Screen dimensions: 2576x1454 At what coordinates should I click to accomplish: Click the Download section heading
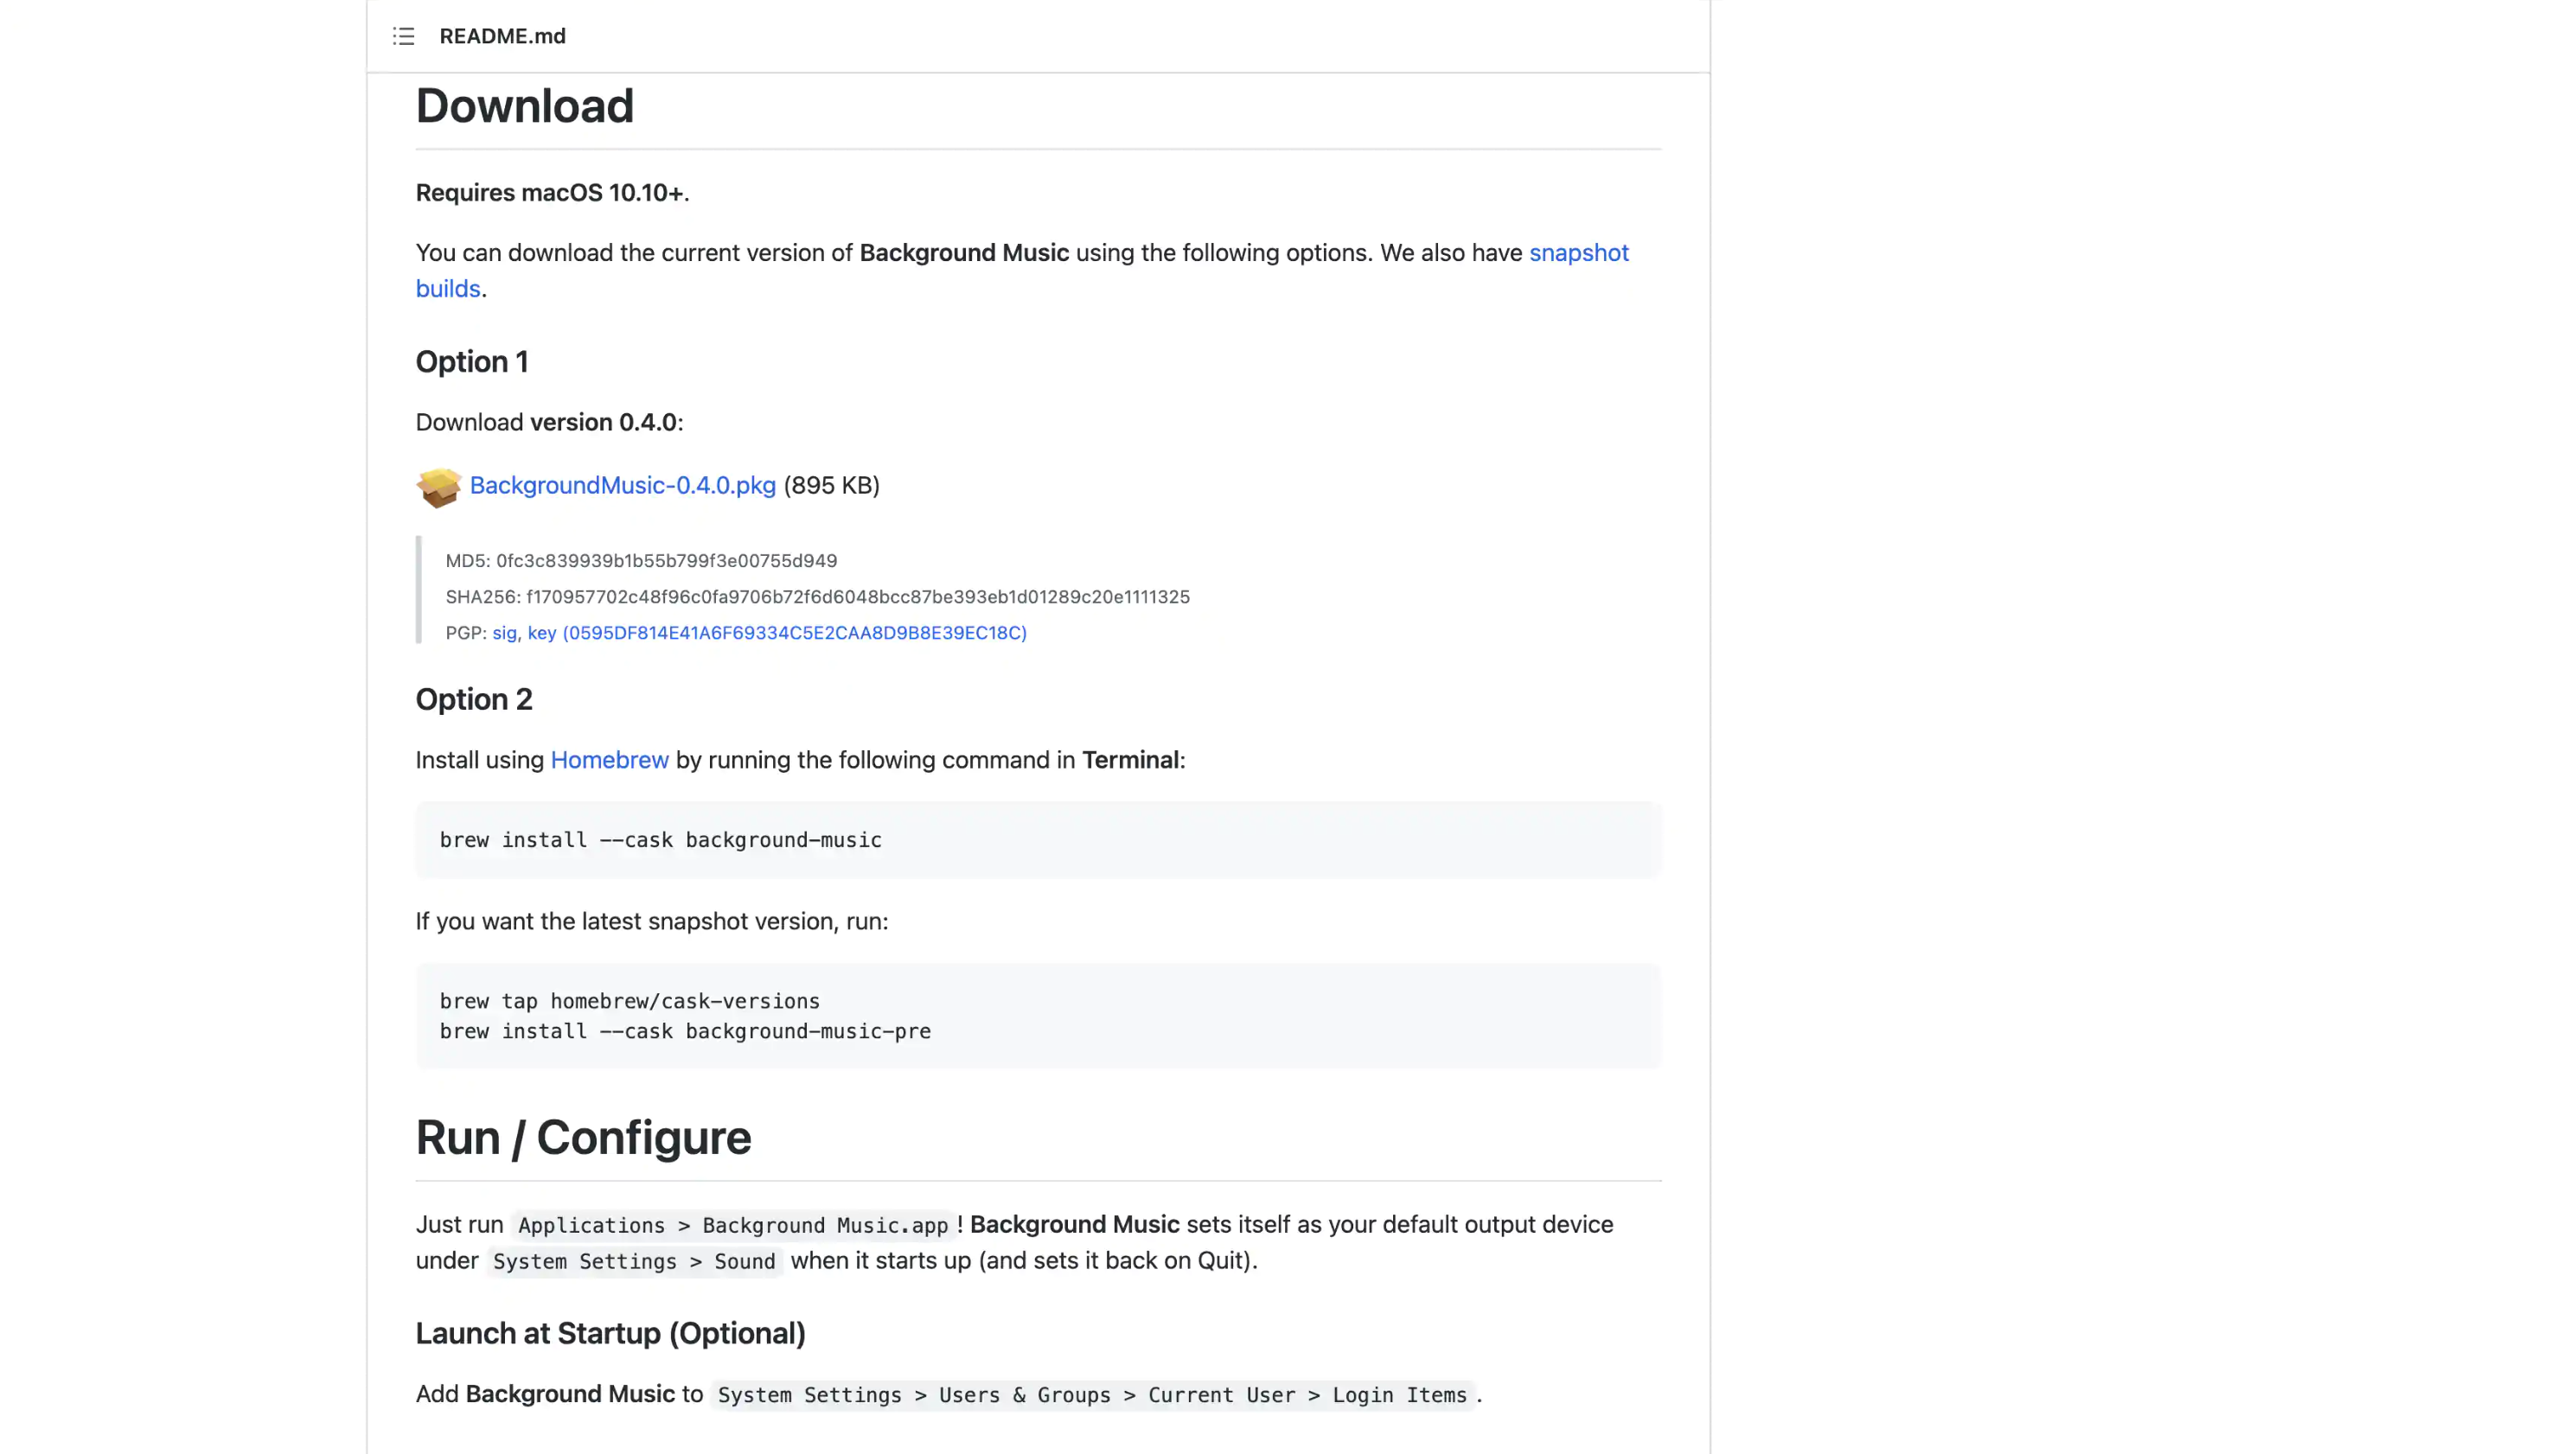pyautogui.click(x=524, y=106)
